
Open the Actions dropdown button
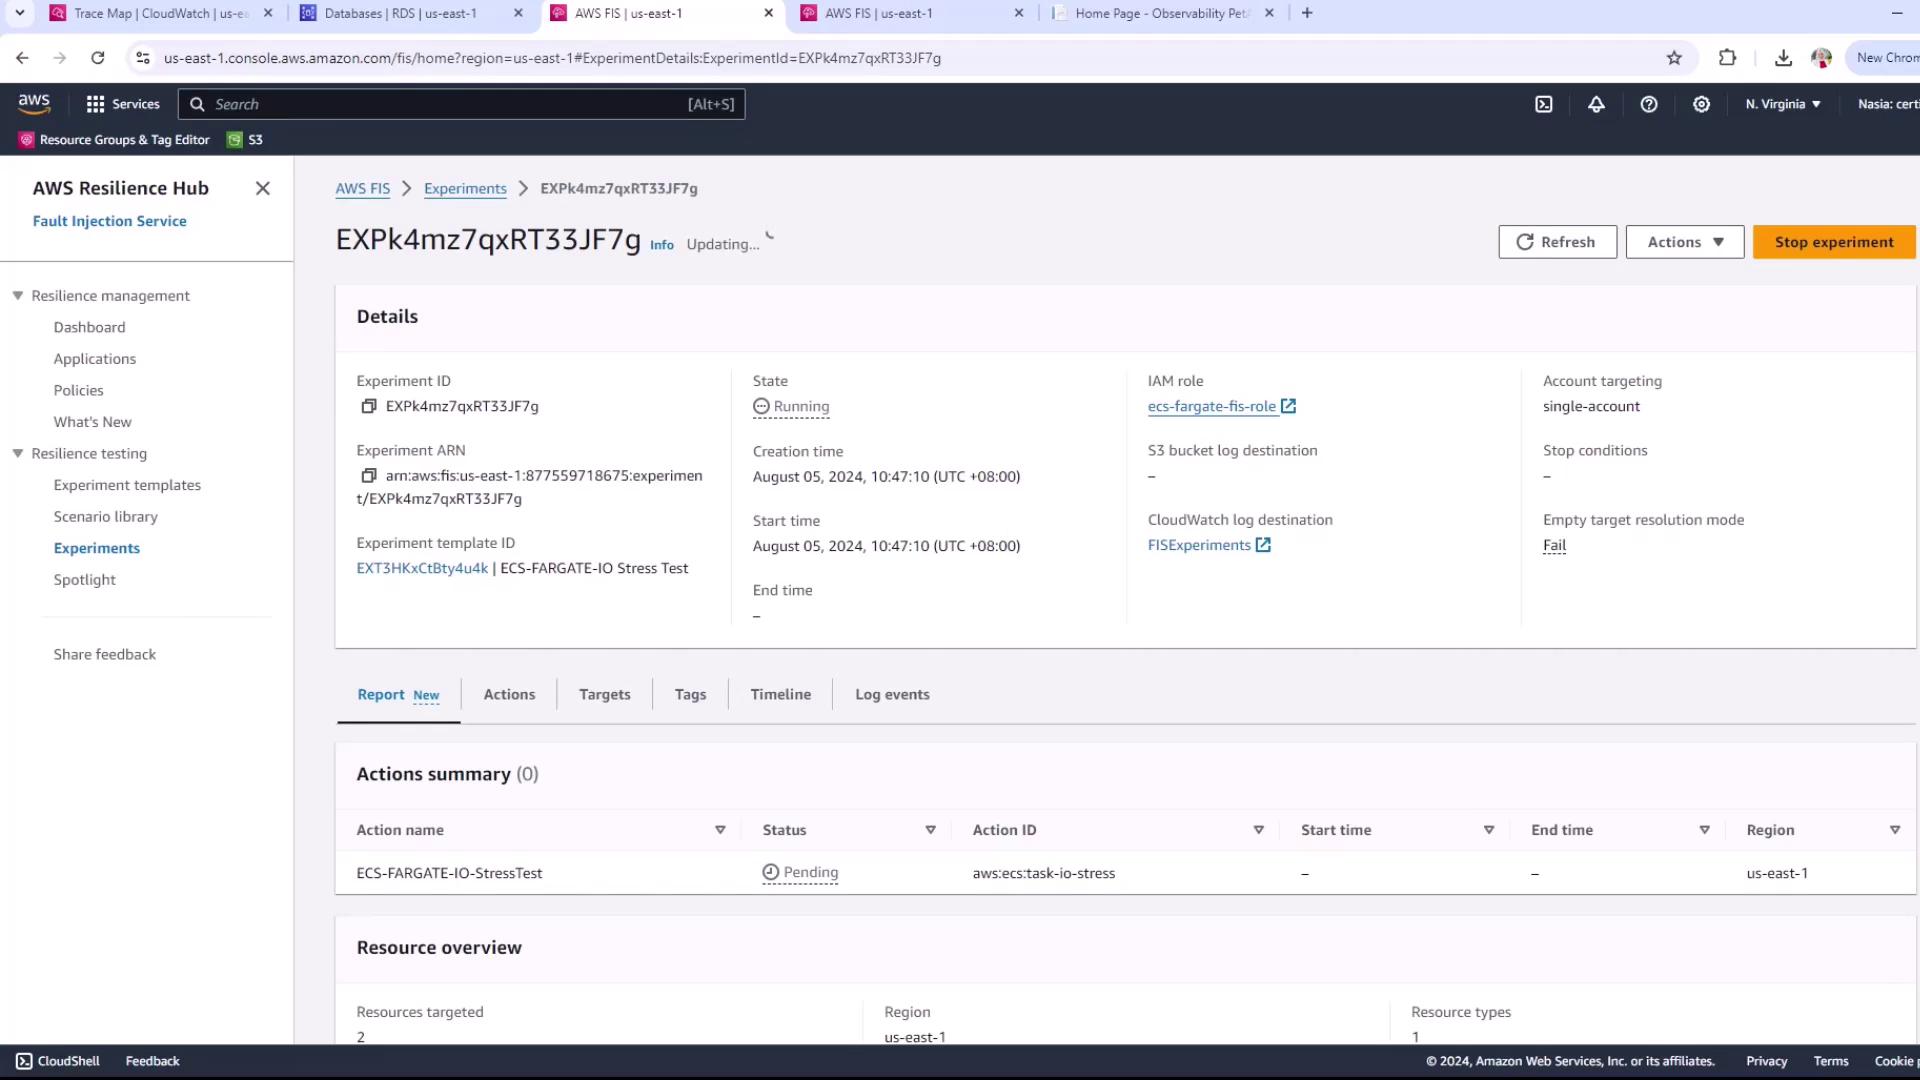pos(1685,242)
